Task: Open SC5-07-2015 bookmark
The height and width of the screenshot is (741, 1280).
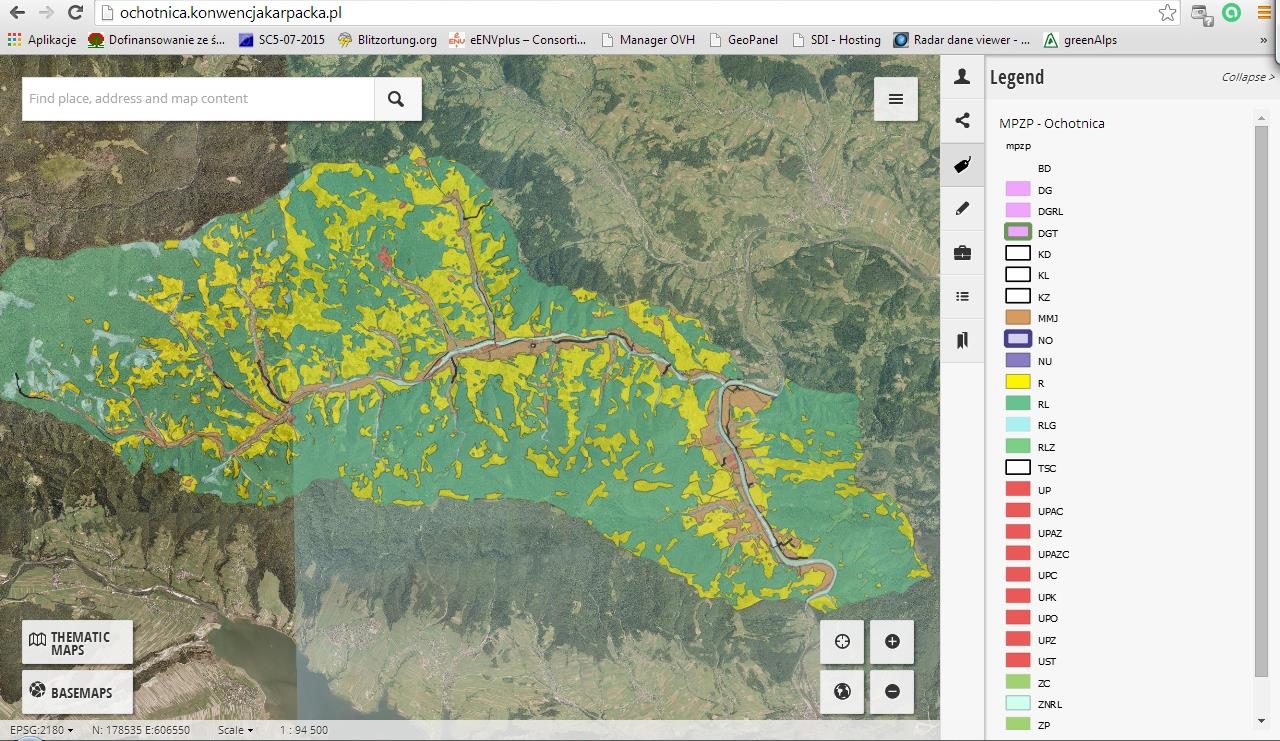Action: [282, 40]
